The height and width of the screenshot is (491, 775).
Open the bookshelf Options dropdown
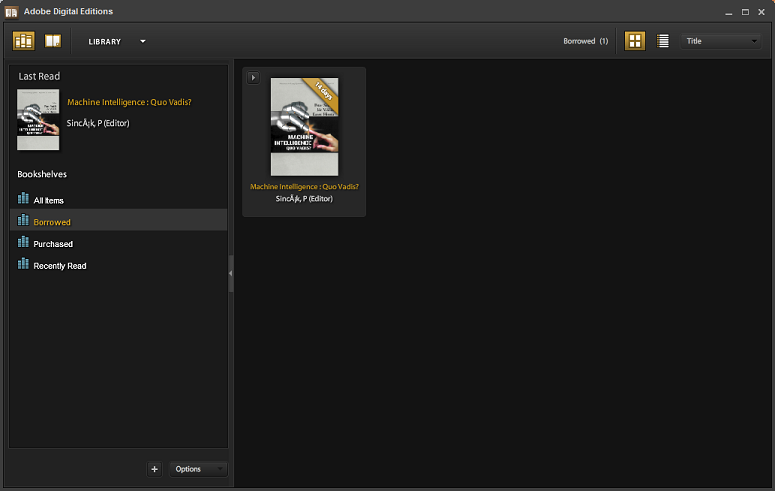tap(198, 469)
